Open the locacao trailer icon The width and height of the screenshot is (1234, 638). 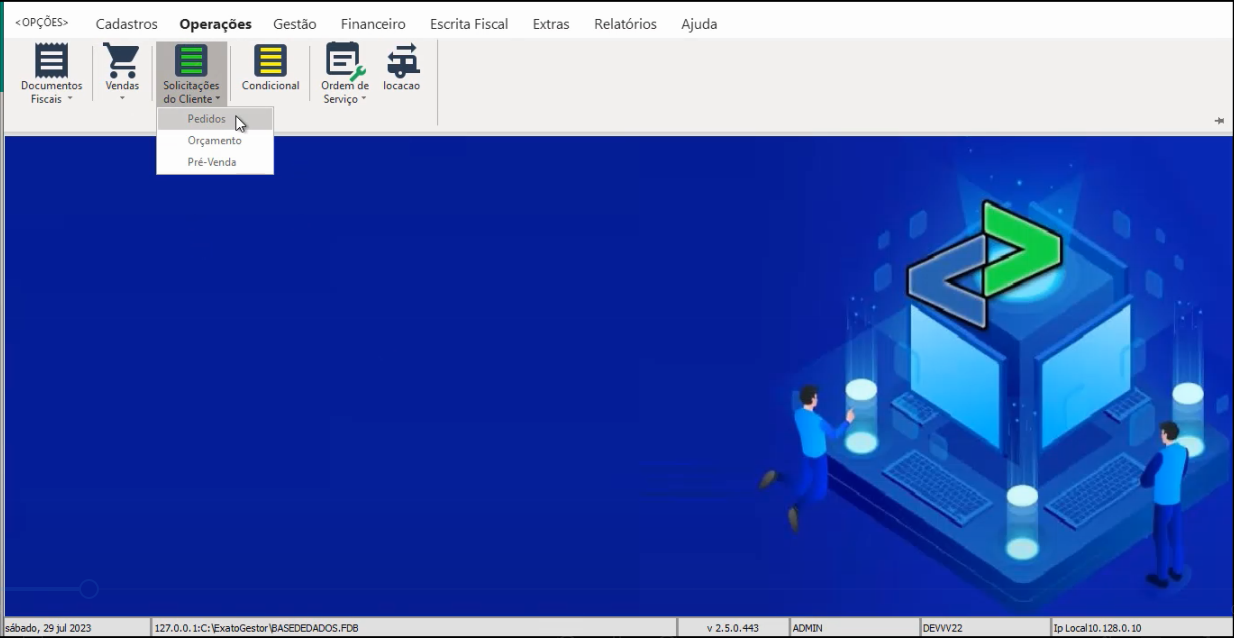click(402, 61)
